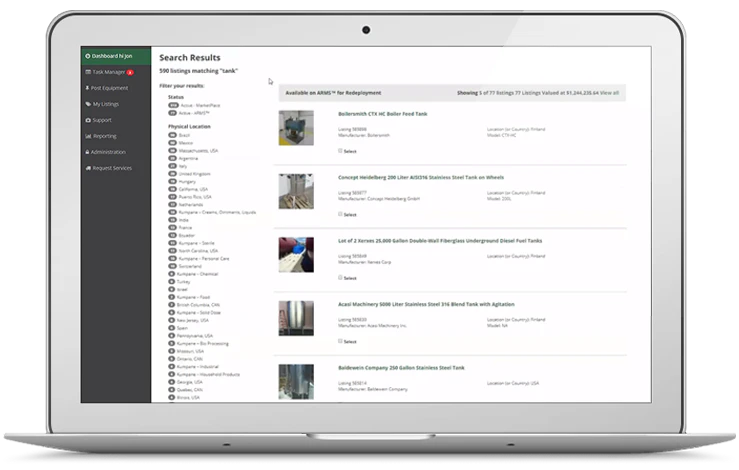
Task: Click the Baldewein stainless tank thumbnail
Action: 296,382
